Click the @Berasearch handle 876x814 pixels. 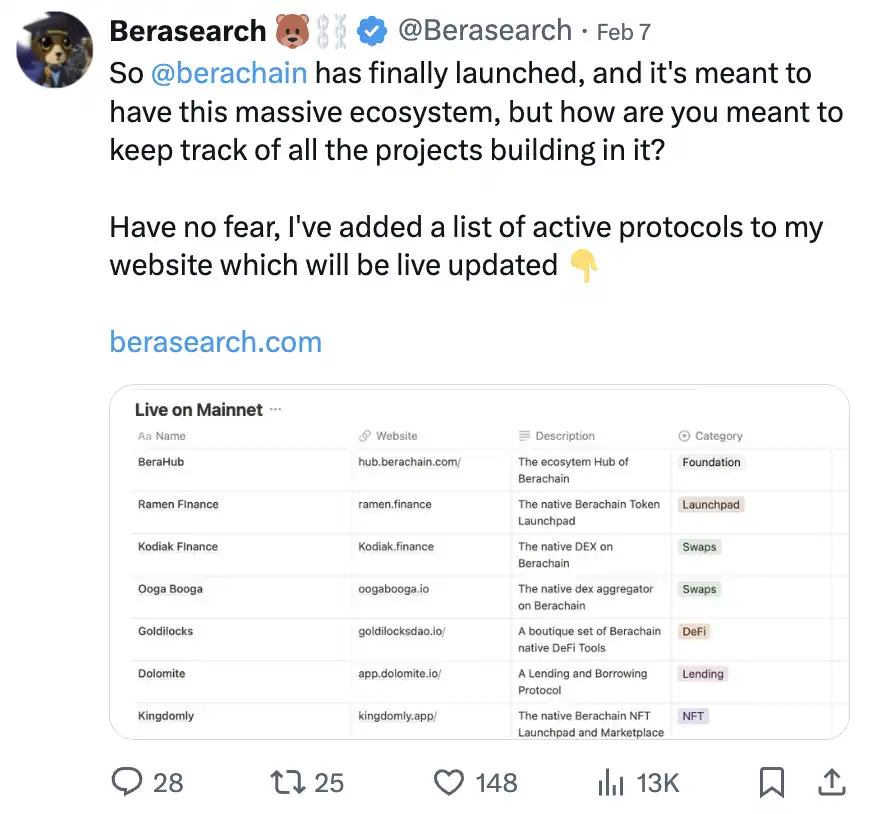(x=484, y=32)
